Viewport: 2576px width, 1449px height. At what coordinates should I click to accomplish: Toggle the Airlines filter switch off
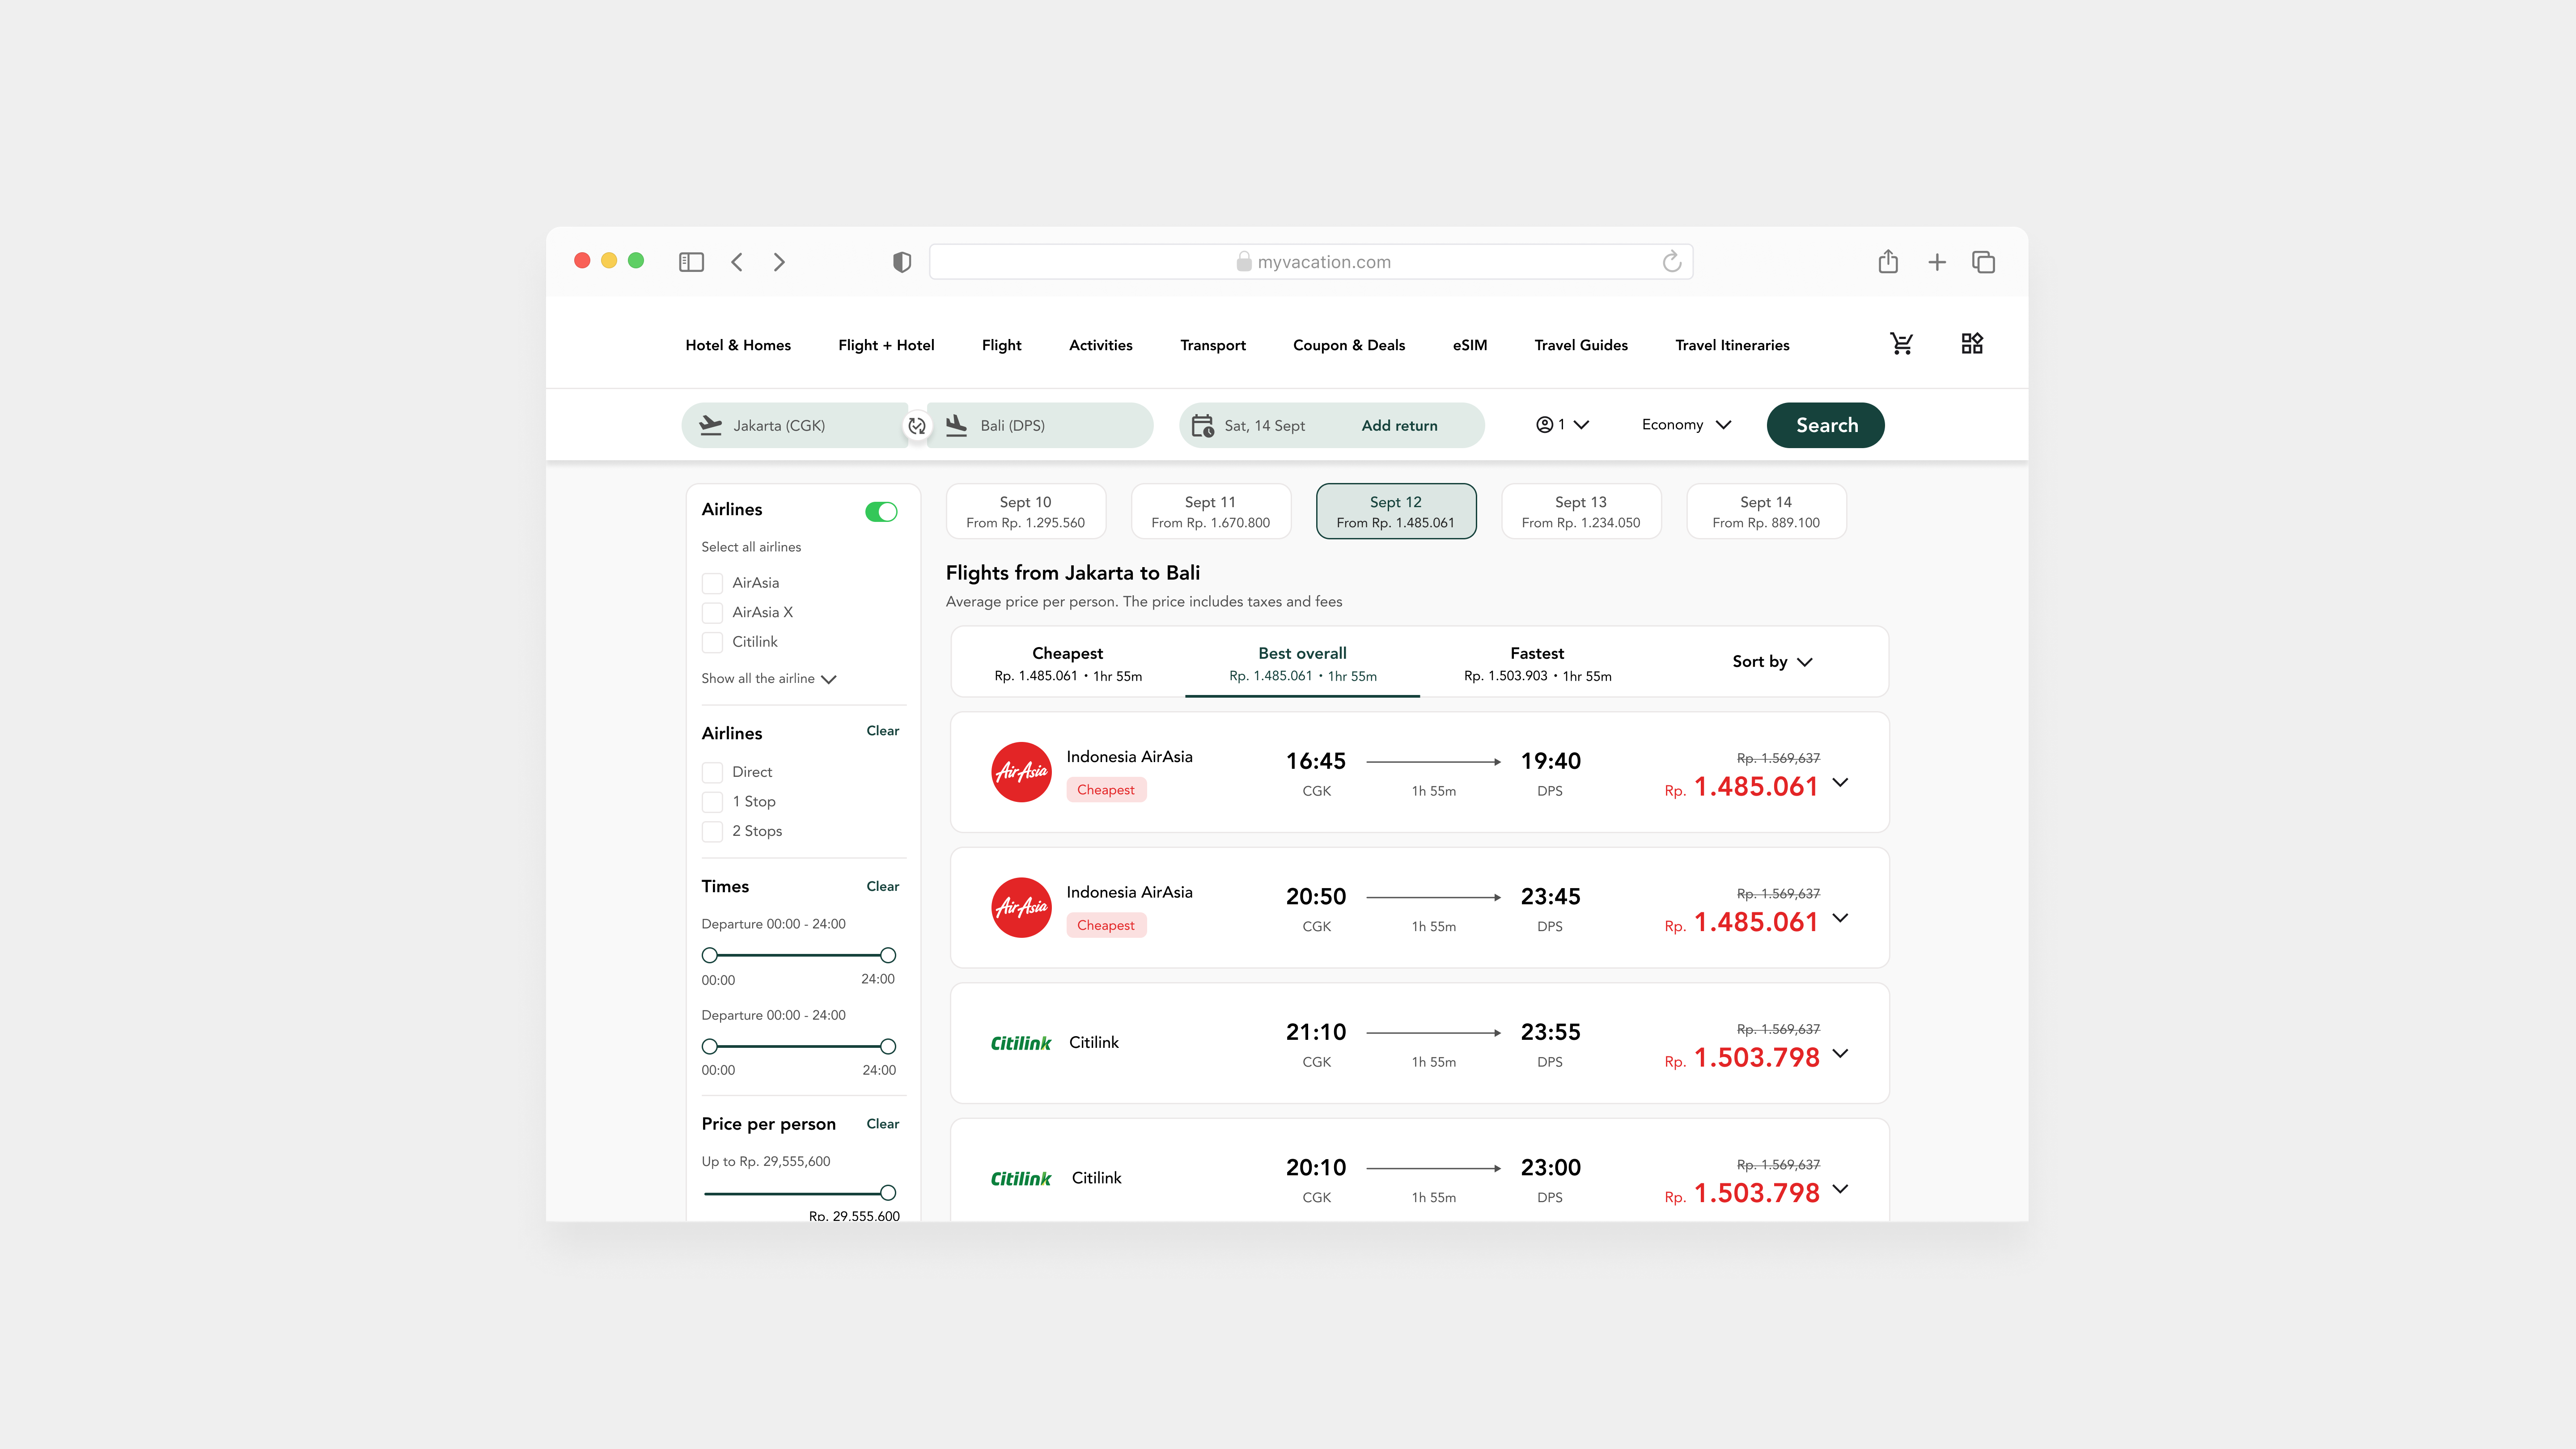881,512
